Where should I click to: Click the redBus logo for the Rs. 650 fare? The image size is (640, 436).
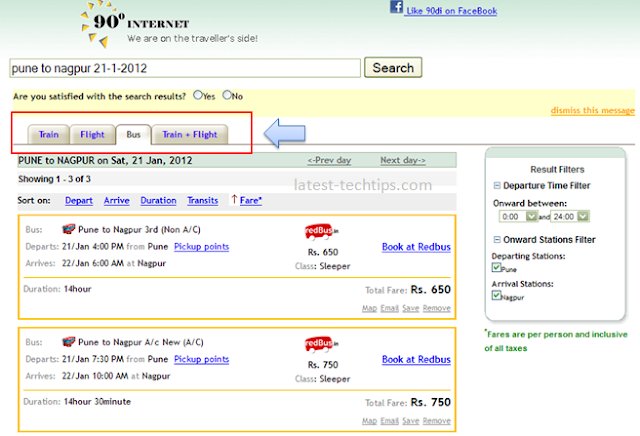pyautogui.click(x=322, y=231)
